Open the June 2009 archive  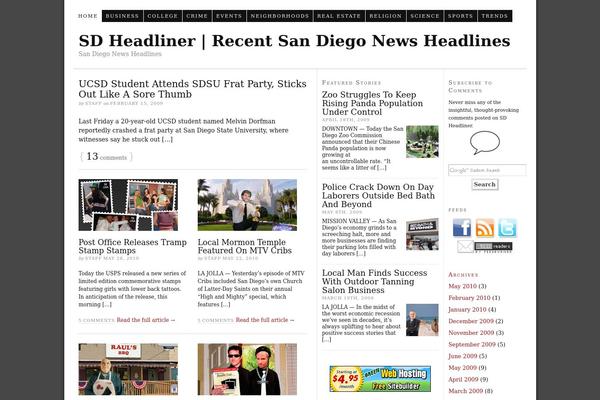click(x=463, y=356)
